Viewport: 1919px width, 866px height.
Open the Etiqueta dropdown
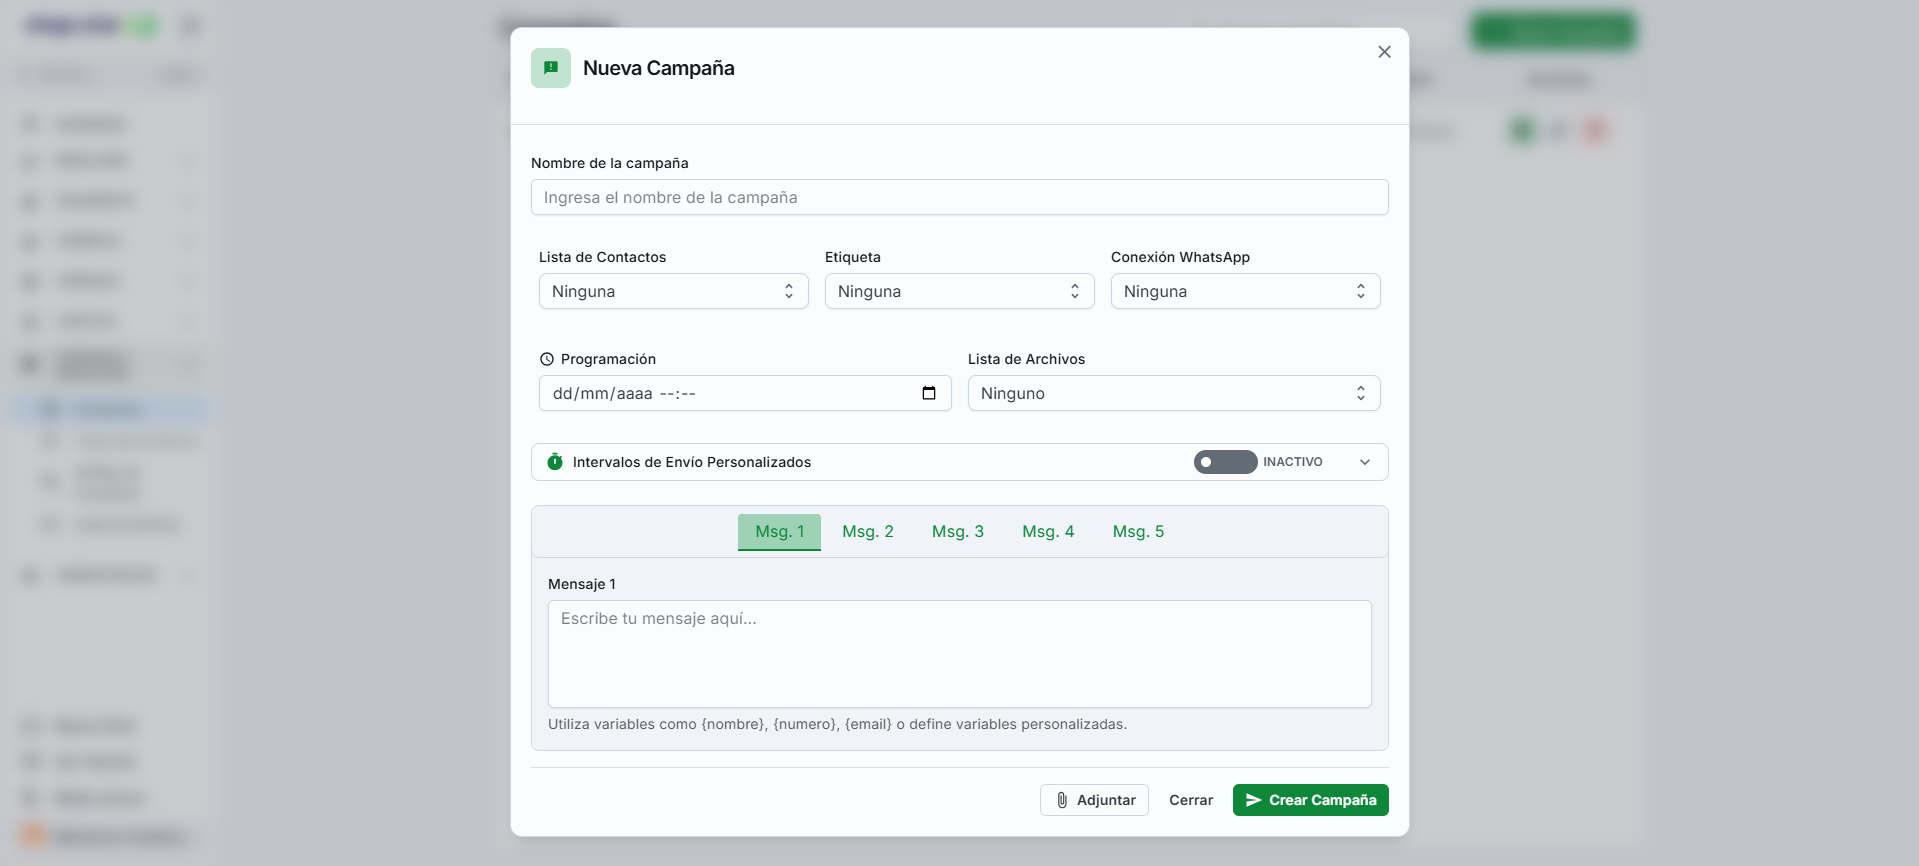959,291
